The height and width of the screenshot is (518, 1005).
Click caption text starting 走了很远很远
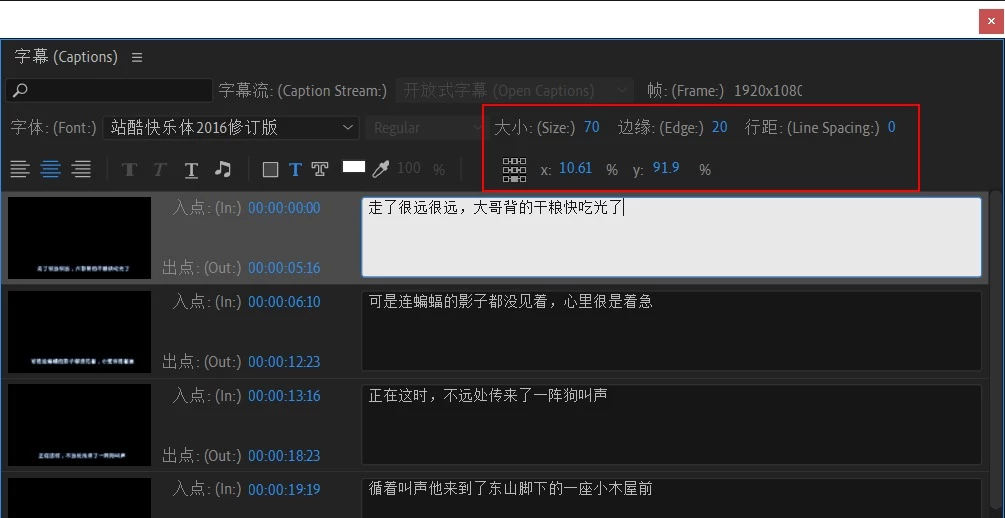(x=671, y=237)
